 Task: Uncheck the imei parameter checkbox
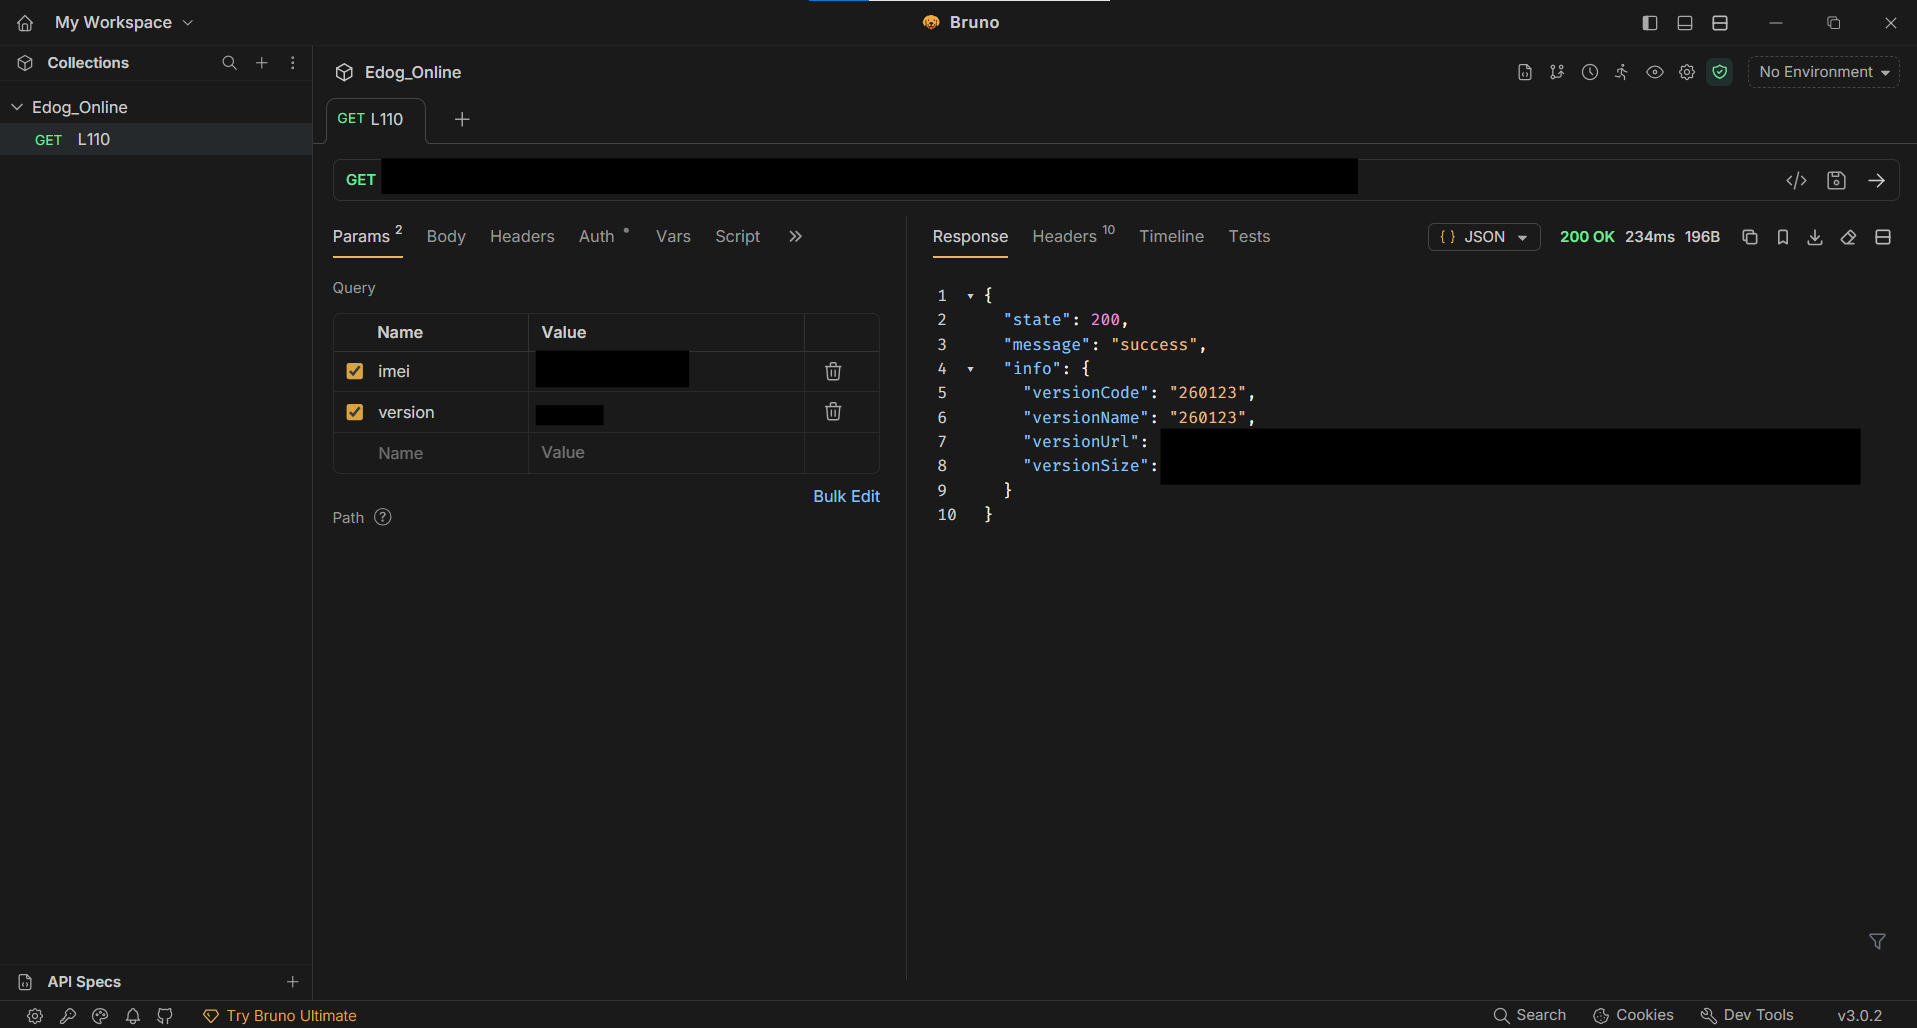(354, 372)
